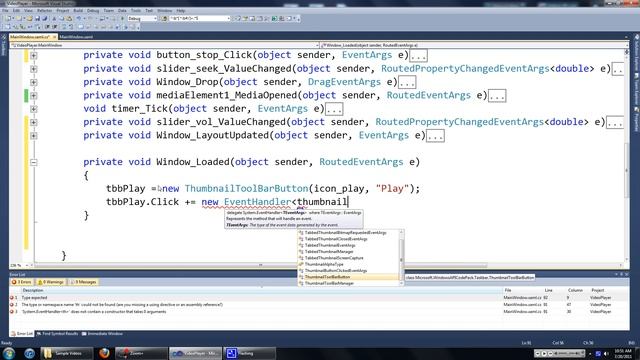Select TabbedThumbnailClosedEventArgs in IntelliSense list
The image size is (640, 360).
349,239
